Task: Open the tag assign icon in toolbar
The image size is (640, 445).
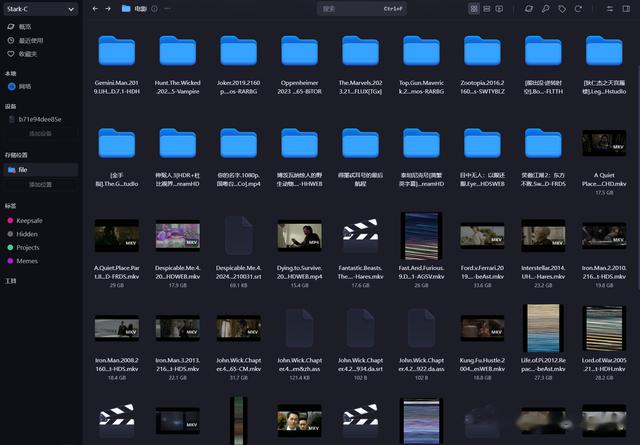Action: tap(562, 9)
